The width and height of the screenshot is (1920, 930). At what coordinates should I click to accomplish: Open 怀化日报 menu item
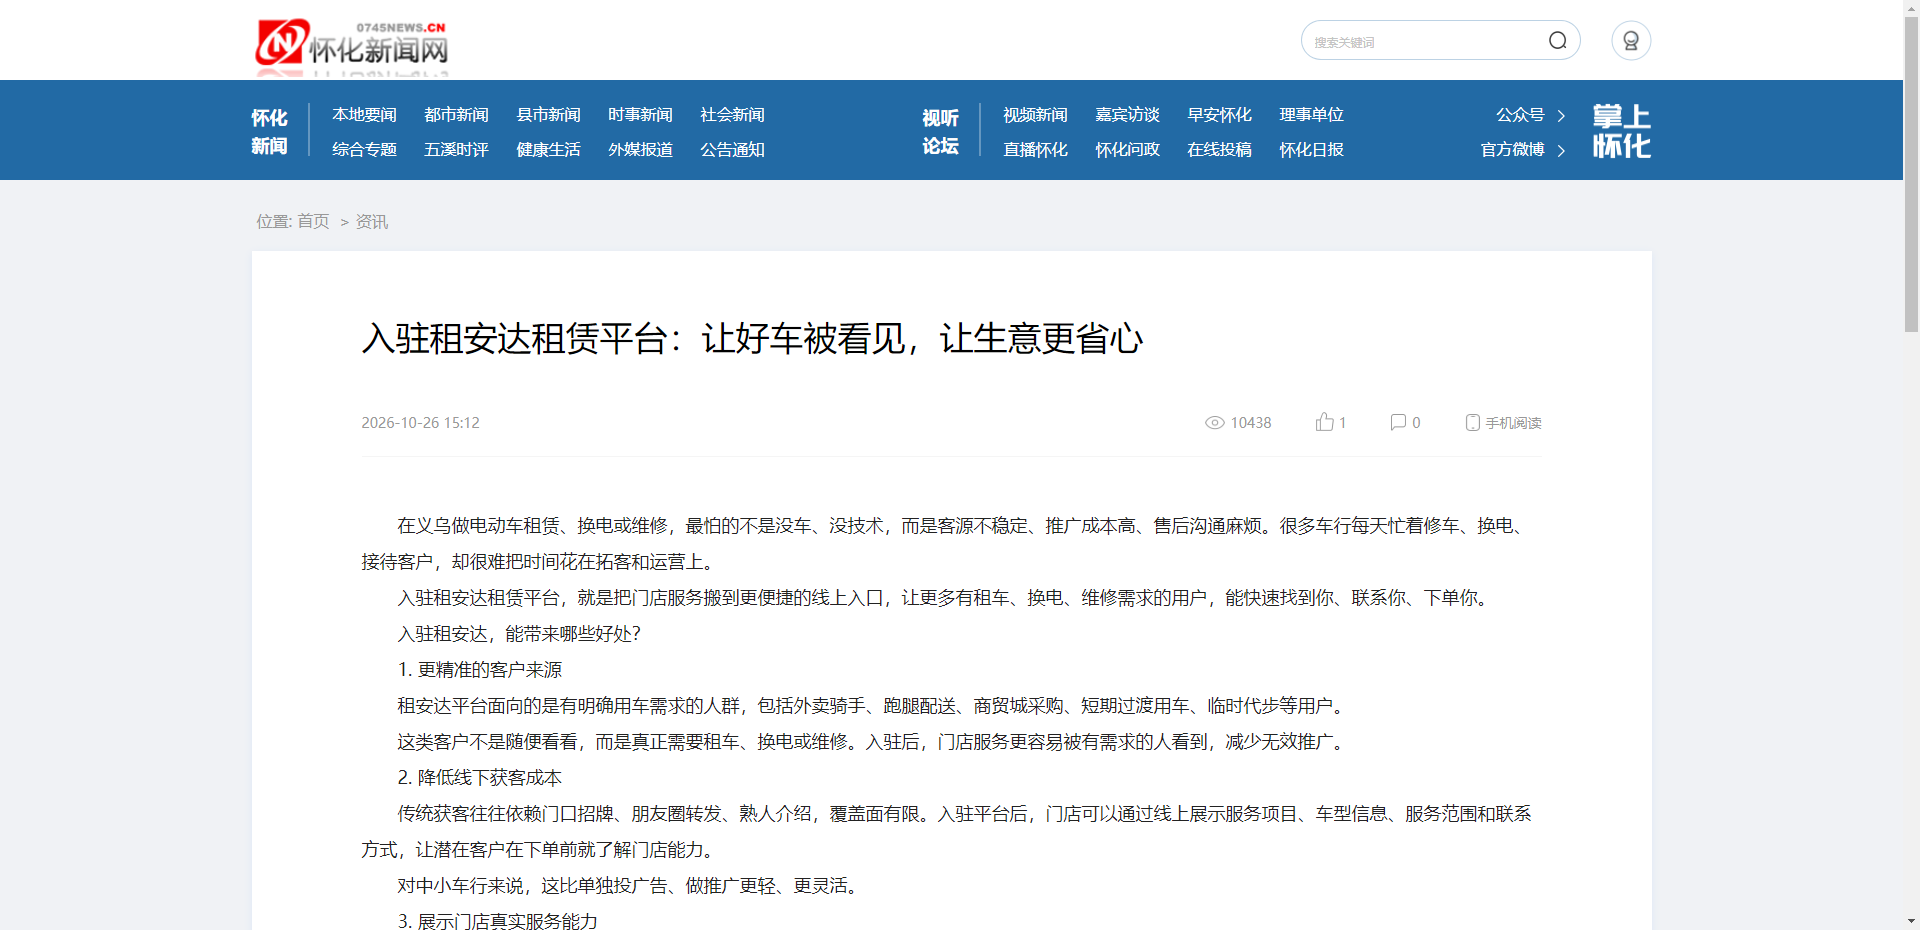pos(1311,149)
